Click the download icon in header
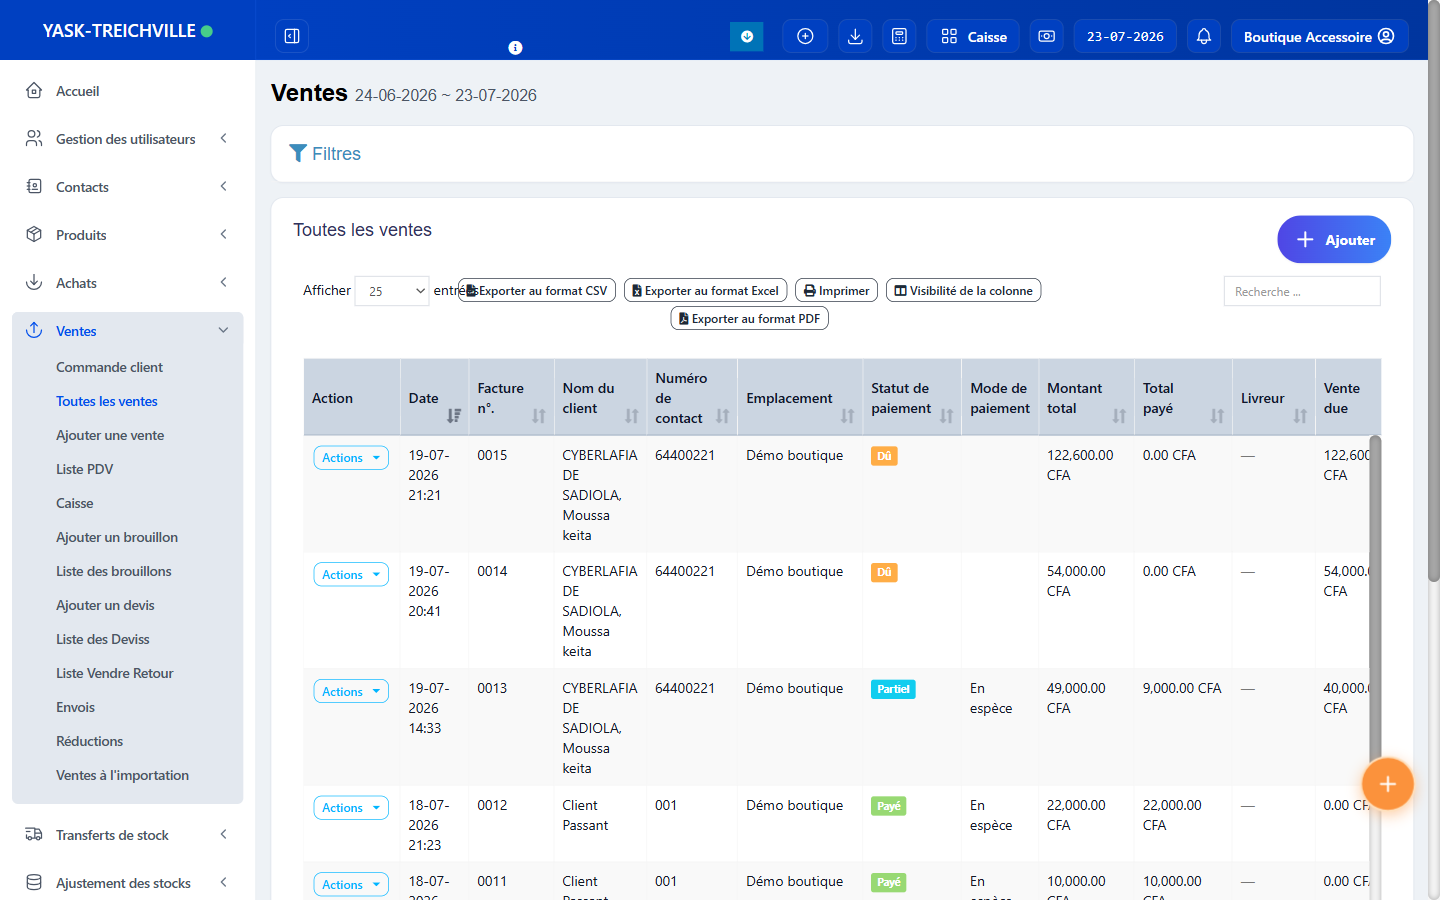Viewport: 1440px width, 900px height. click(x=855, y=36)
